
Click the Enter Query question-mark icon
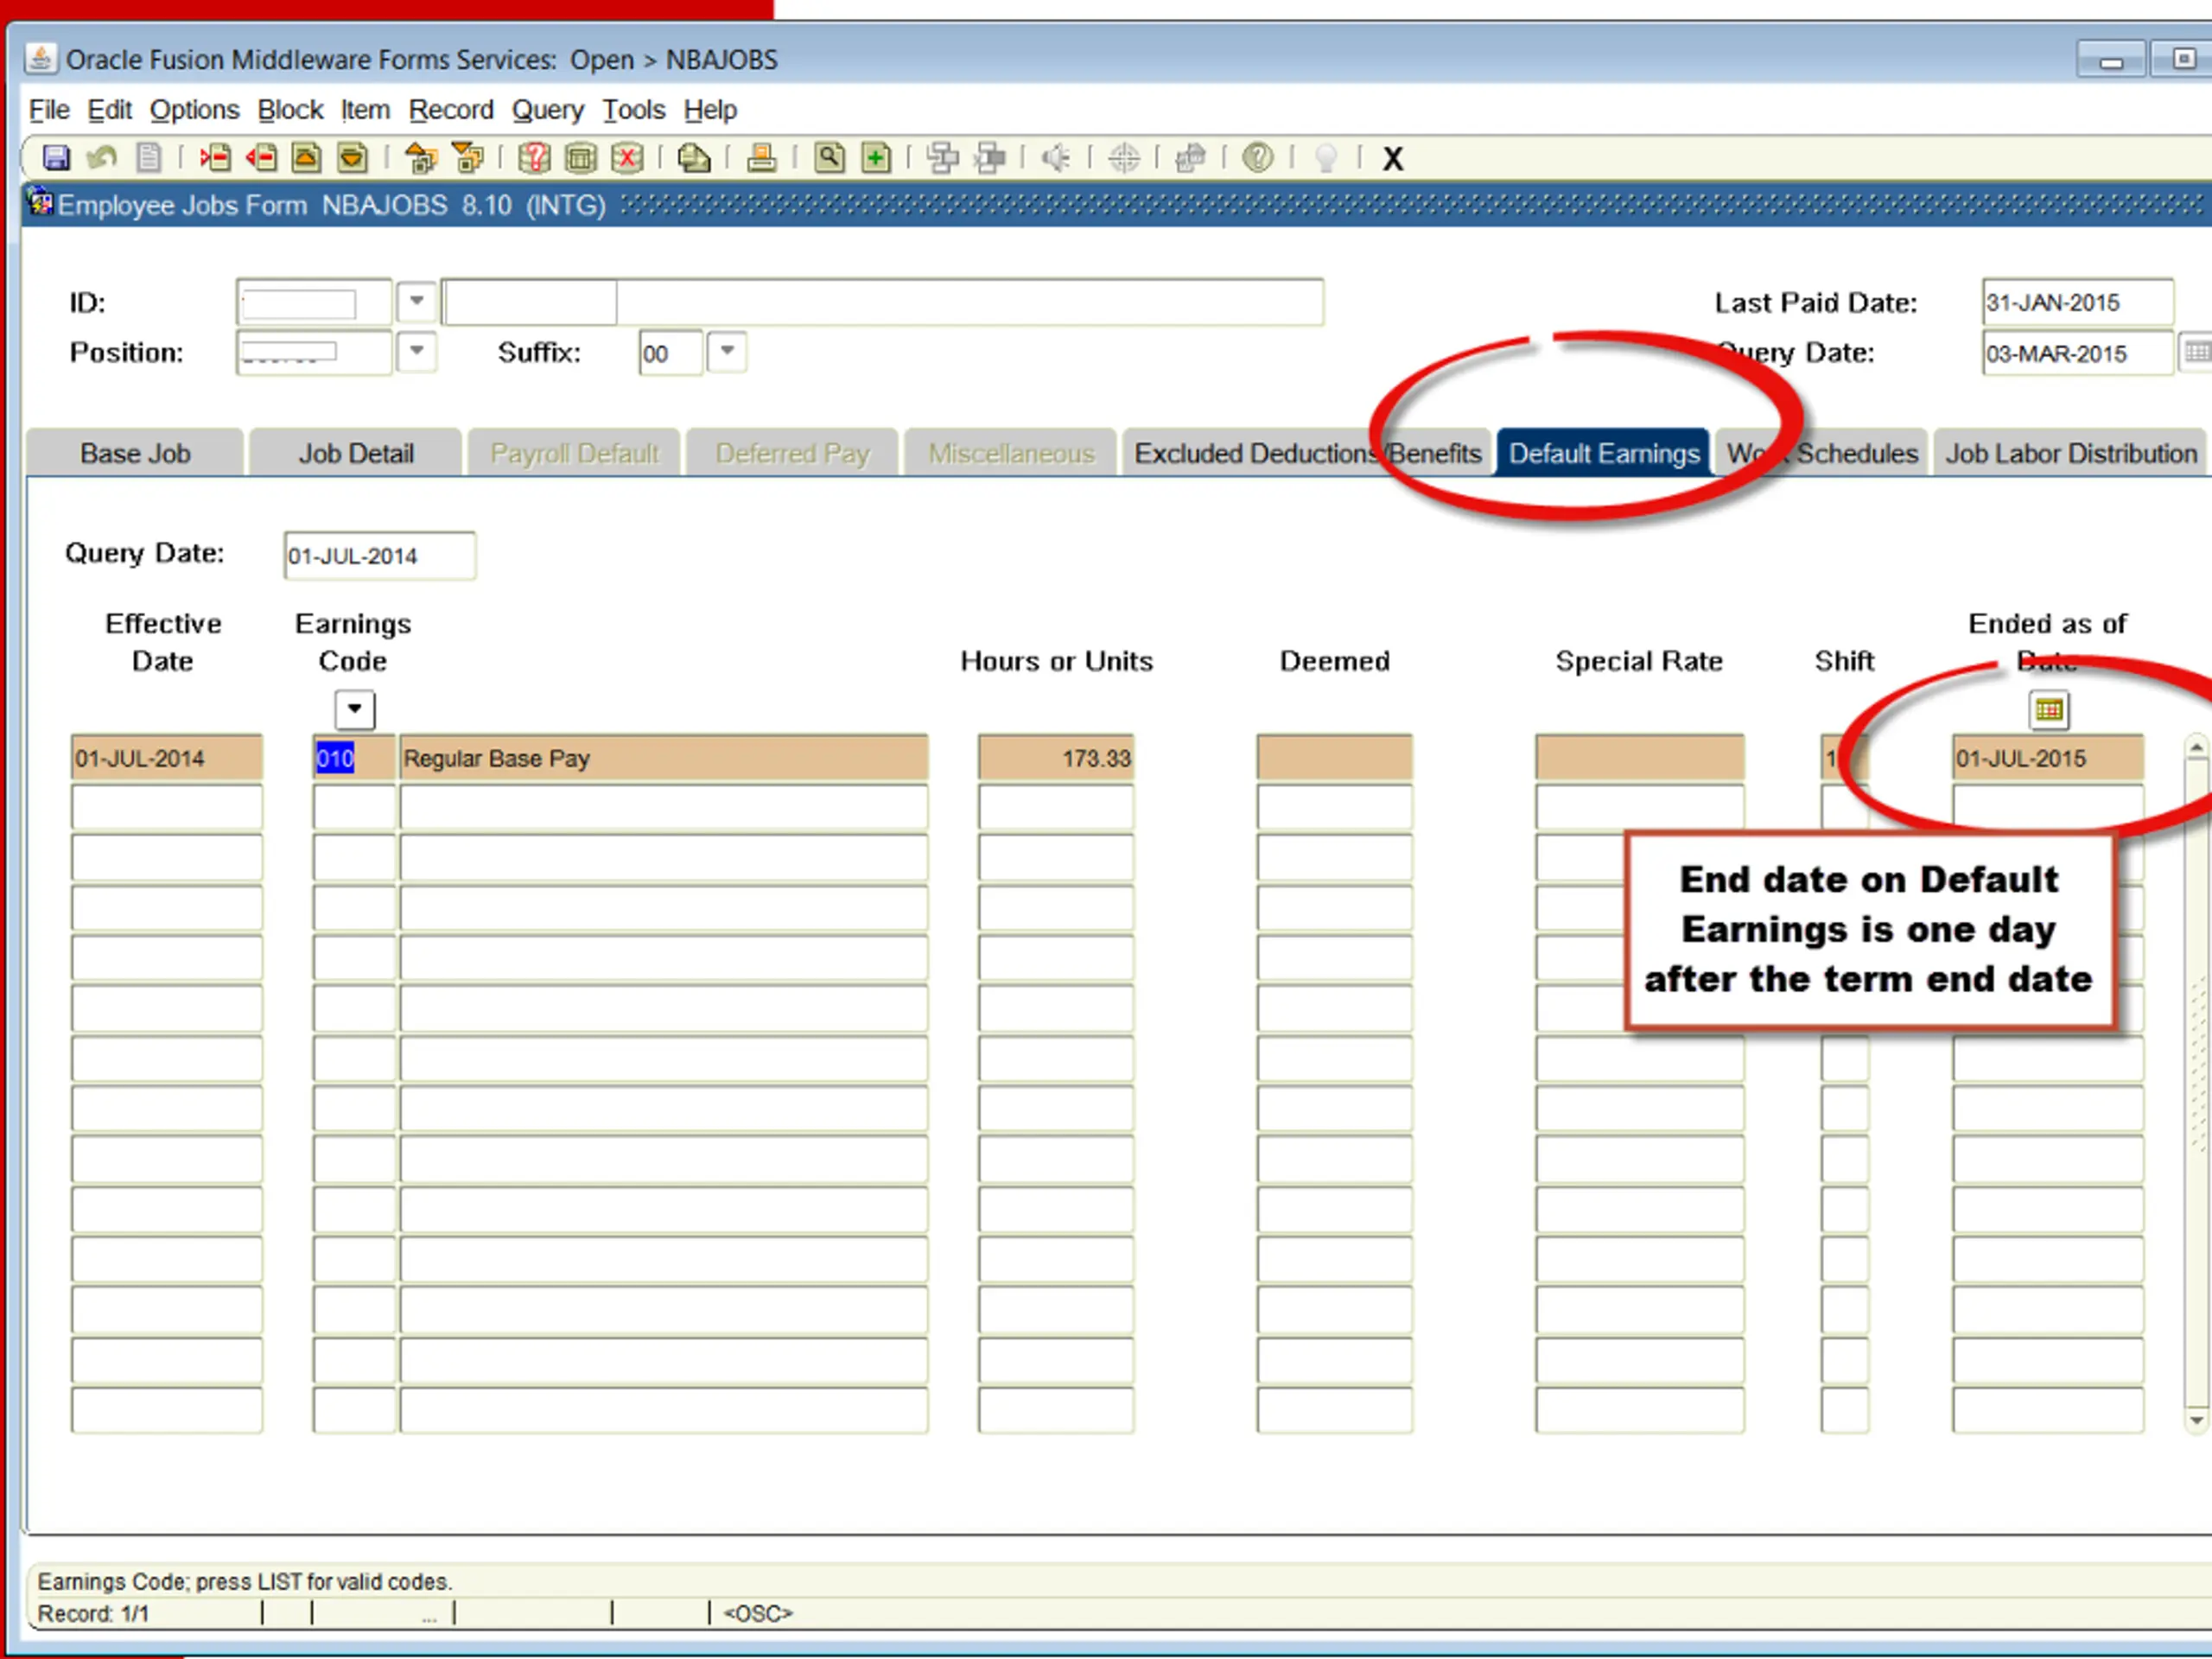pyautogui.click(x=534, y=158)
